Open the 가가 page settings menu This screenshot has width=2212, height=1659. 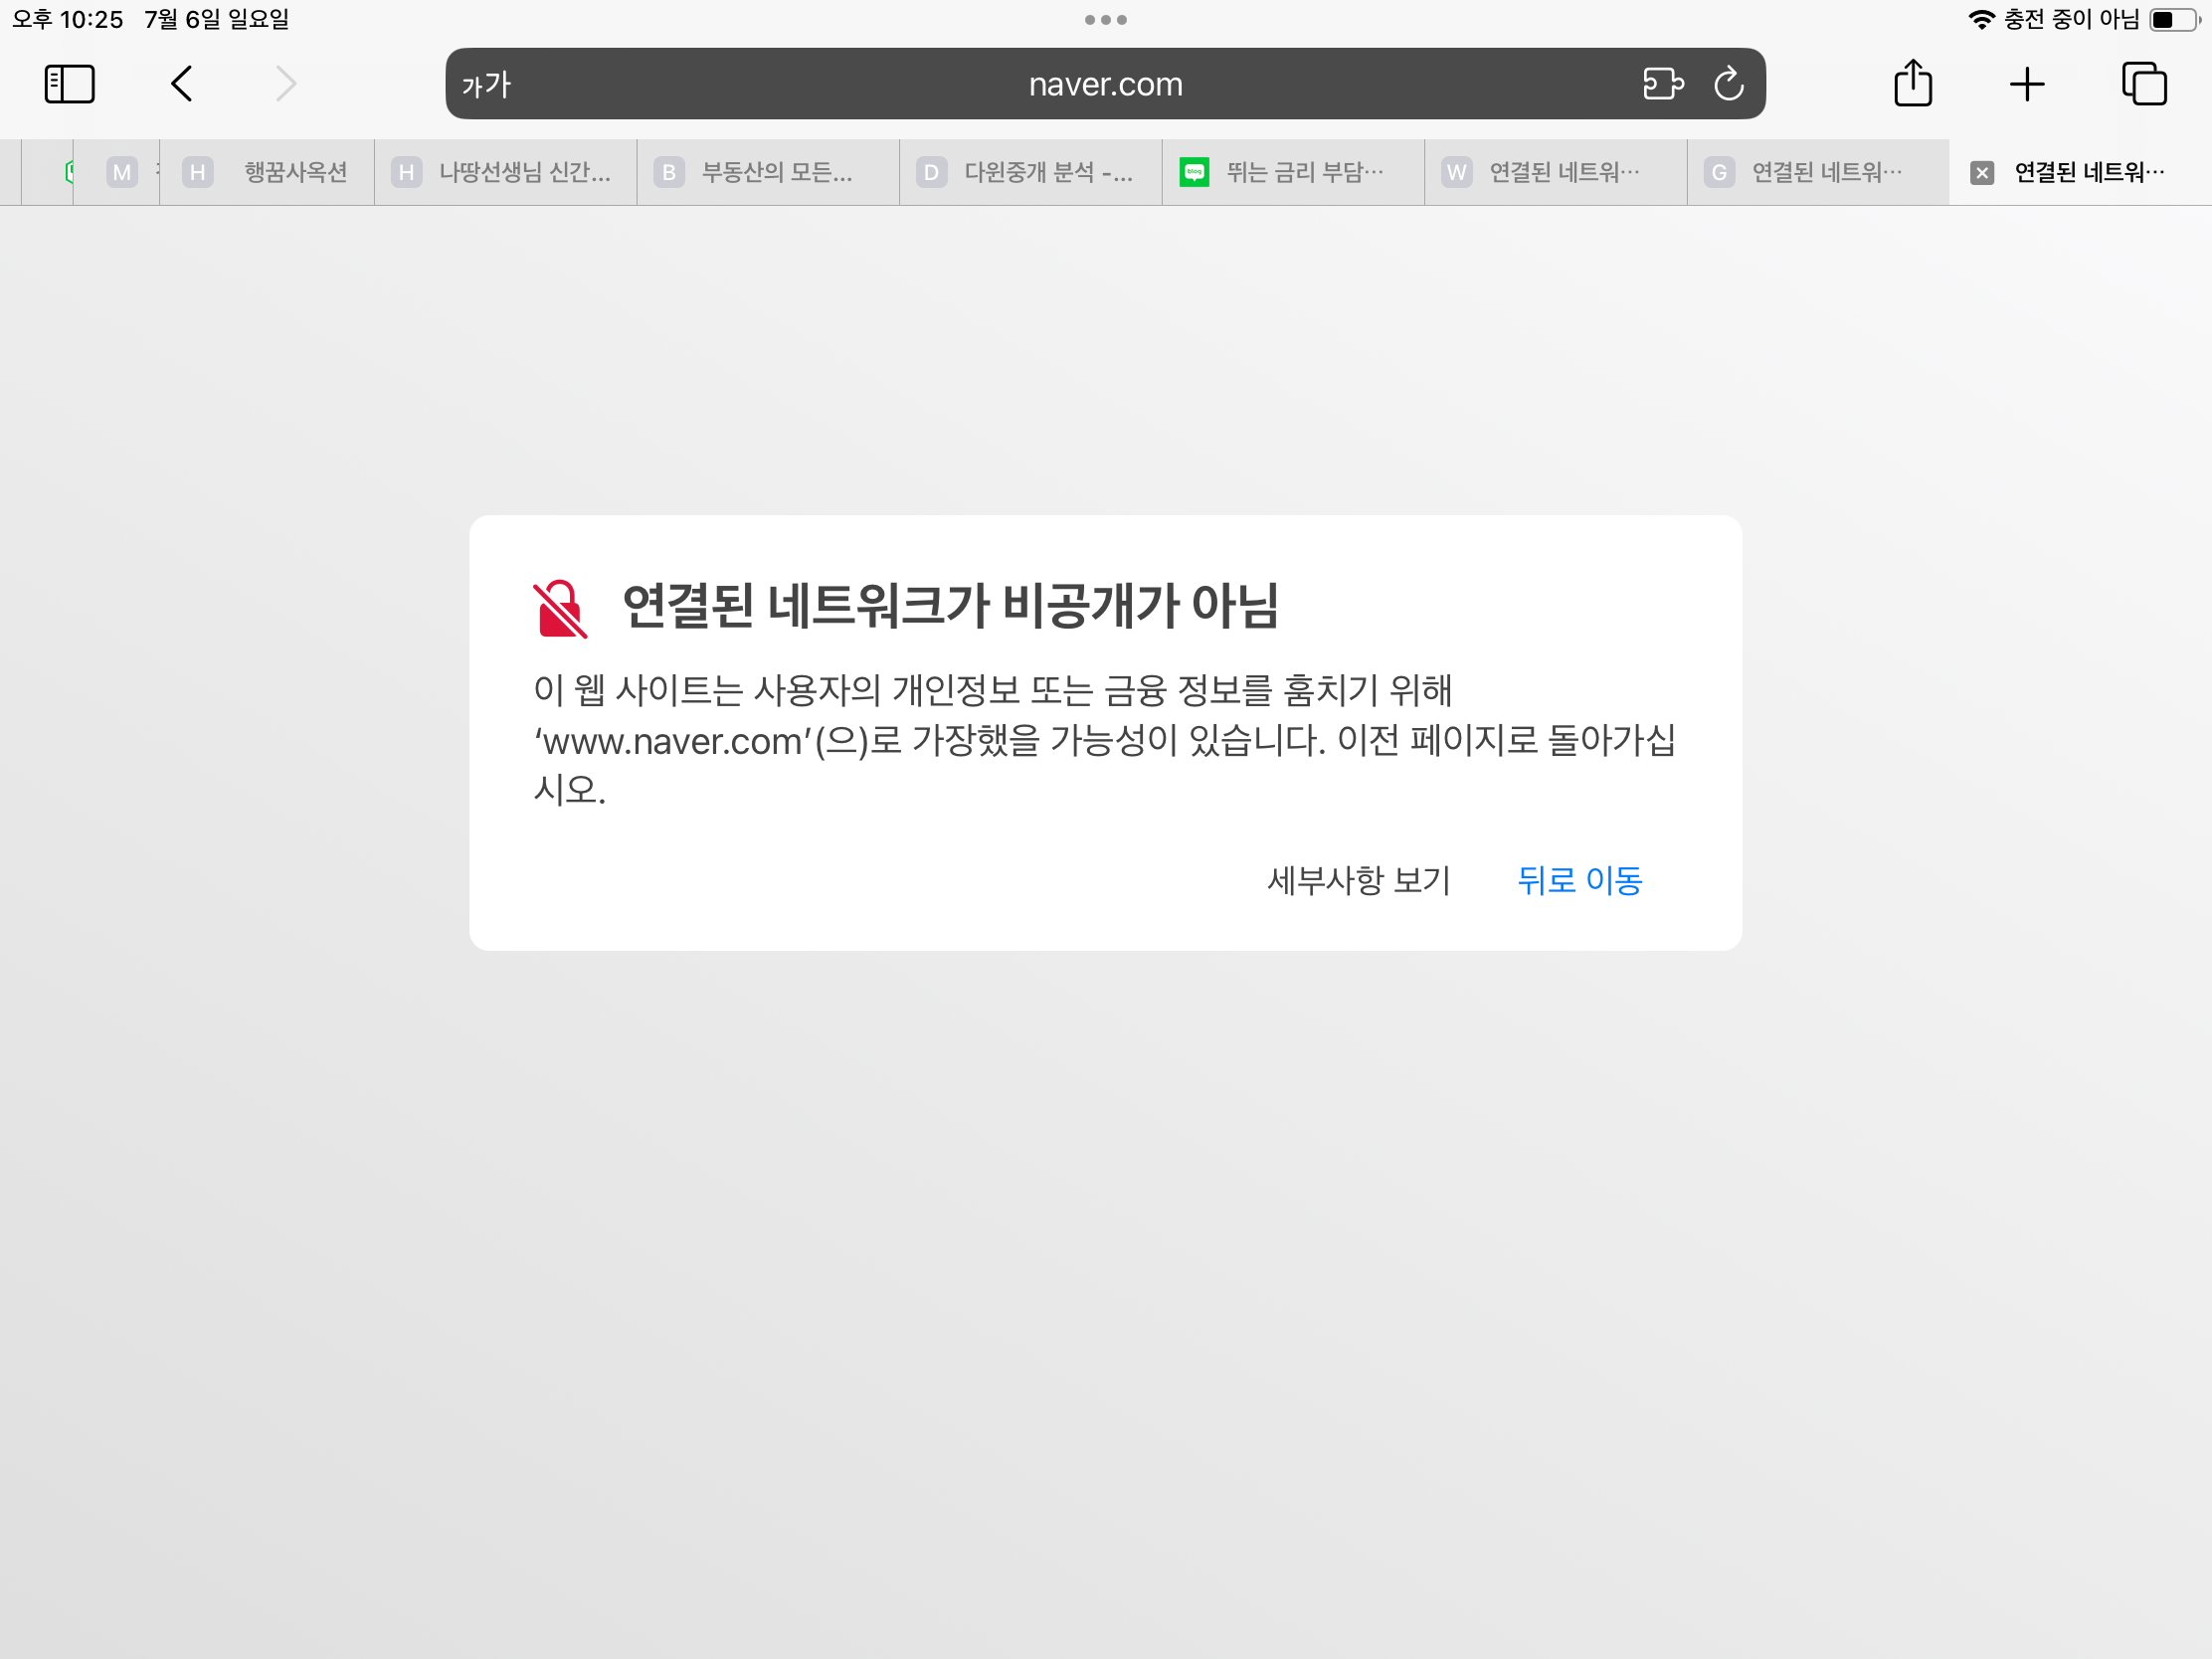coord(486,85)
